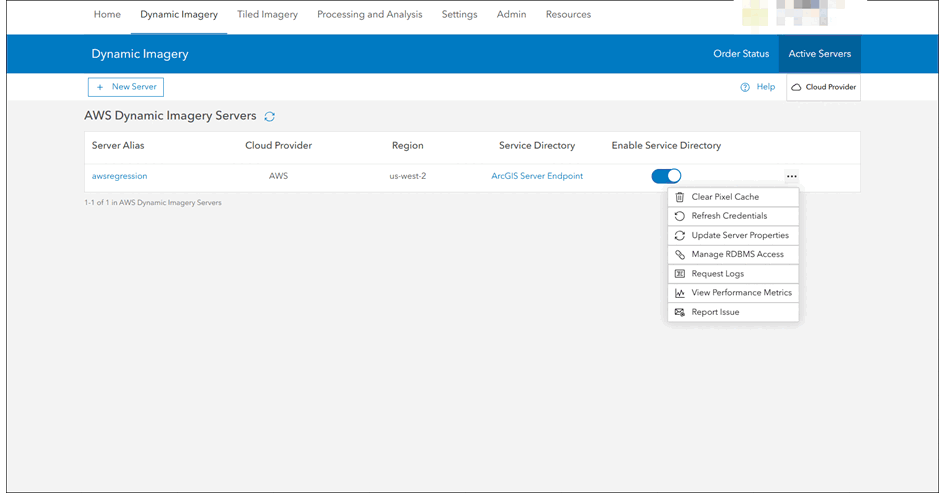Click the plus icon on New Server

[100, 87]
